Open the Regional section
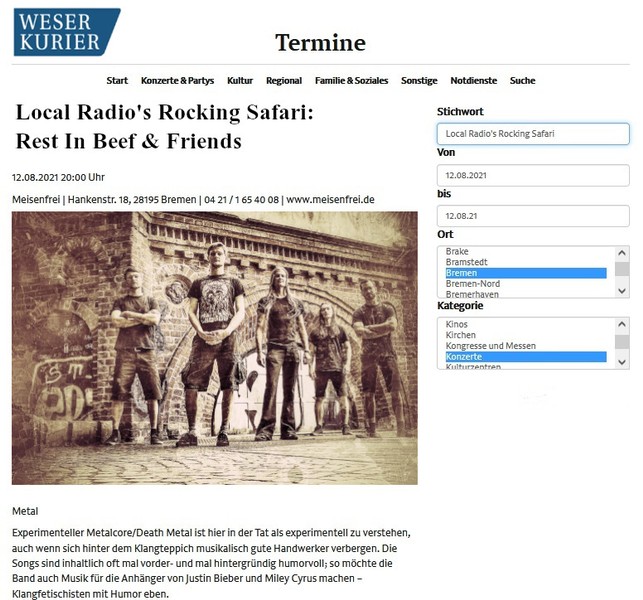Screen dimensions: 643x600 (x=284, y=80)
